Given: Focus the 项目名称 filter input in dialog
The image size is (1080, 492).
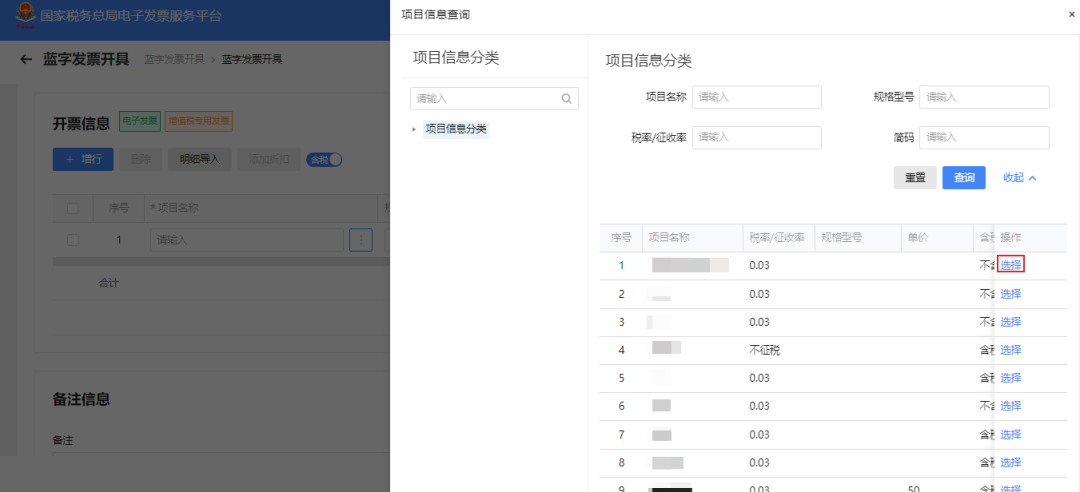Looking at the screenshot, I should click(757, 97).
